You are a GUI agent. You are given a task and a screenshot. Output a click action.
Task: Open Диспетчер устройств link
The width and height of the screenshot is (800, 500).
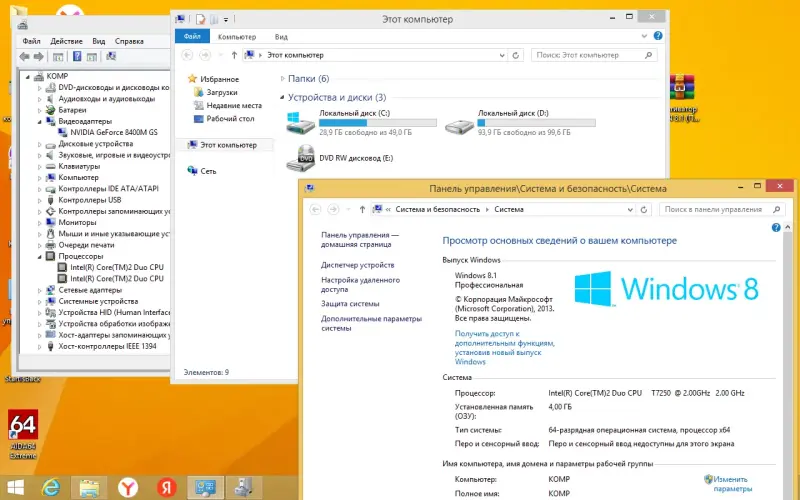358,265
